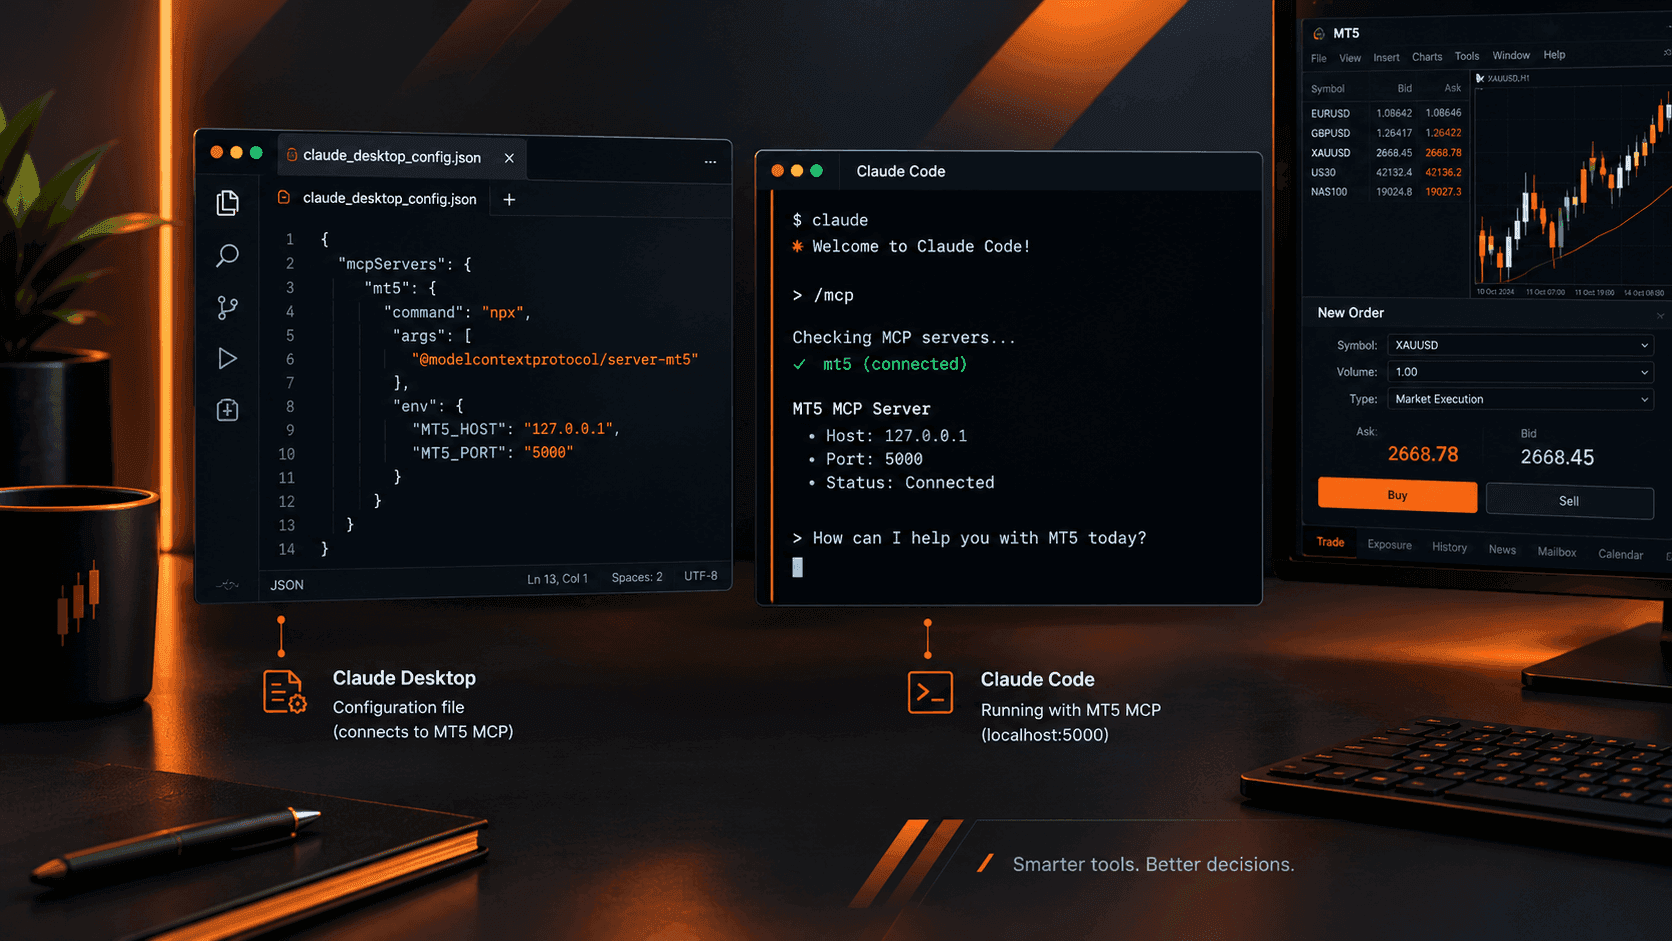Click the Claude Desktop configuration file icon

(284, 692)
